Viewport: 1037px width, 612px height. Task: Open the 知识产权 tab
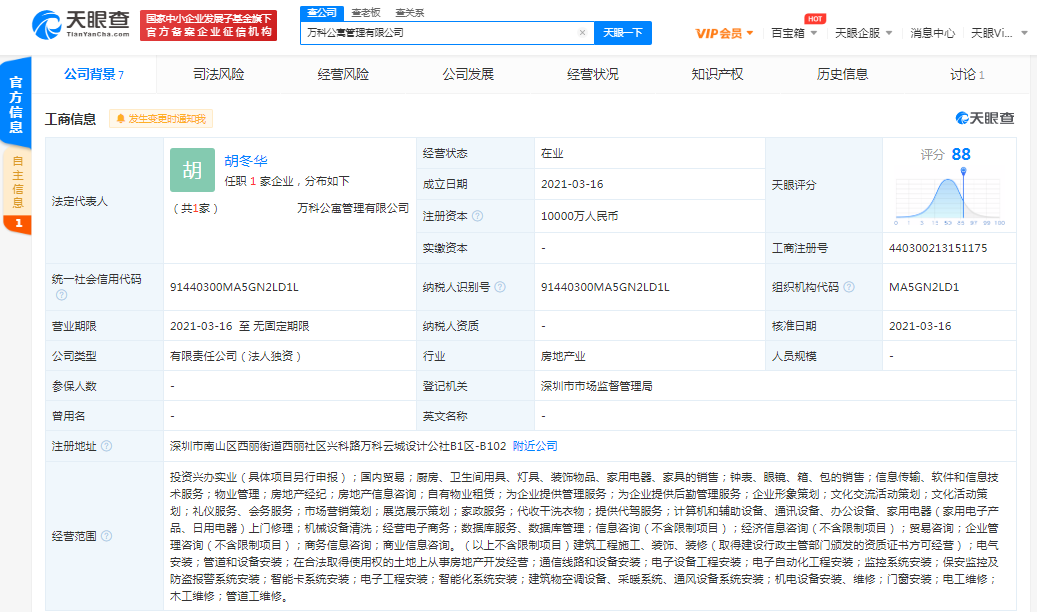[x=717, y=75]
